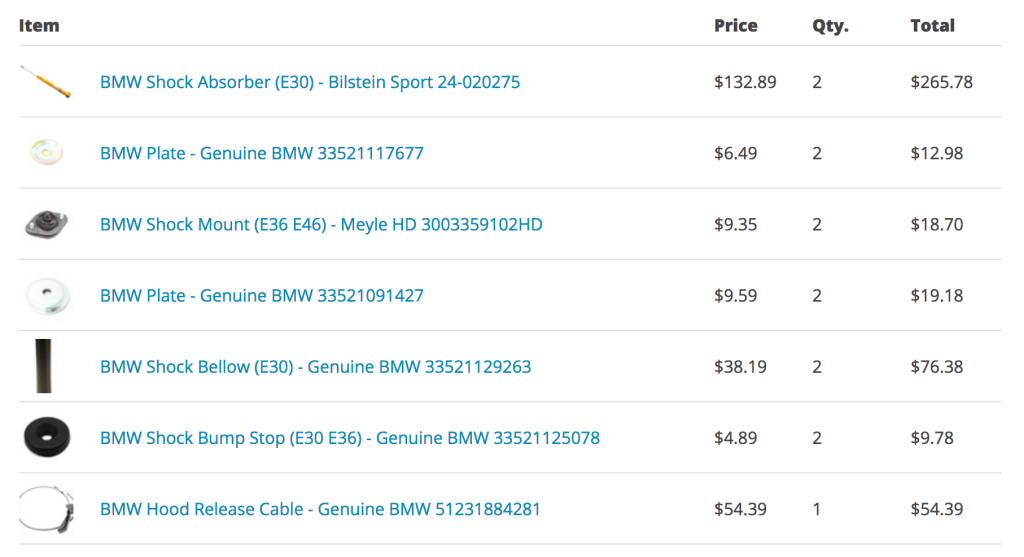This screenshot has height=557, width=1024.
Task: Click the white plate 33521091427 thumbnail
Action: 48,296
